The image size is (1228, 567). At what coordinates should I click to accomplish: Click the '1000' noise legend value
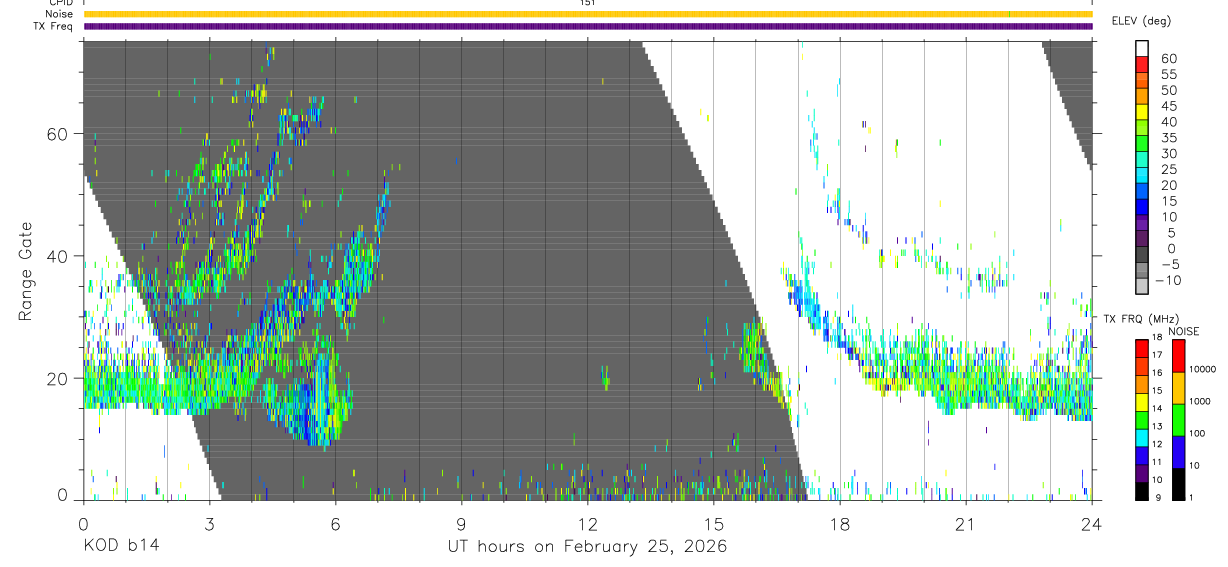coord(1200,403)
